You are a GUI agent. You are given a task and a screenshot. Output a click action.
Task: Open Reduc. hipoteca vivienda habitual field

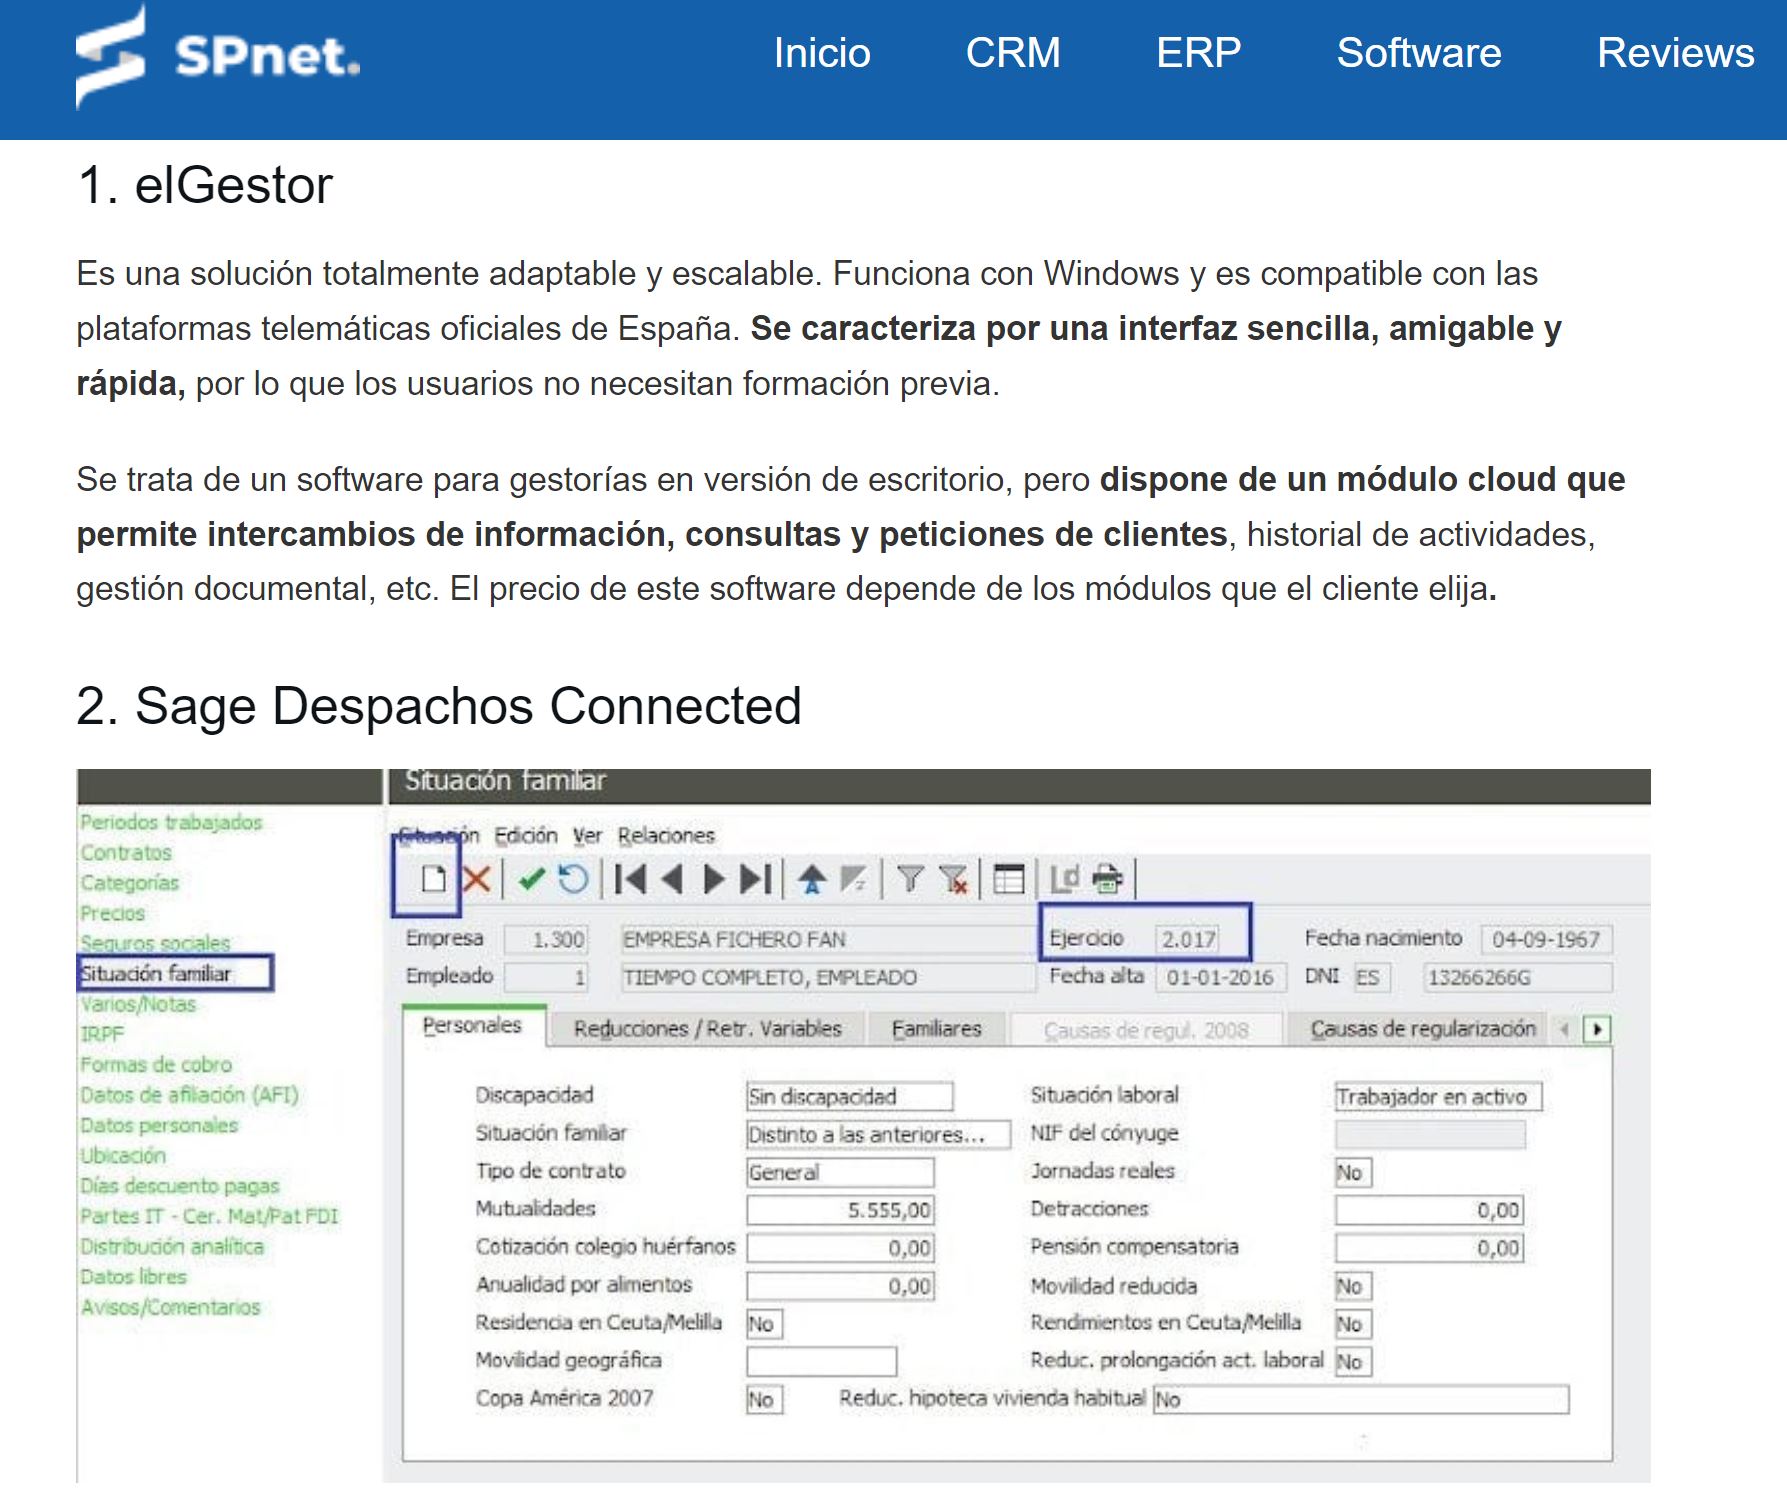(x=1361, y=1399)
